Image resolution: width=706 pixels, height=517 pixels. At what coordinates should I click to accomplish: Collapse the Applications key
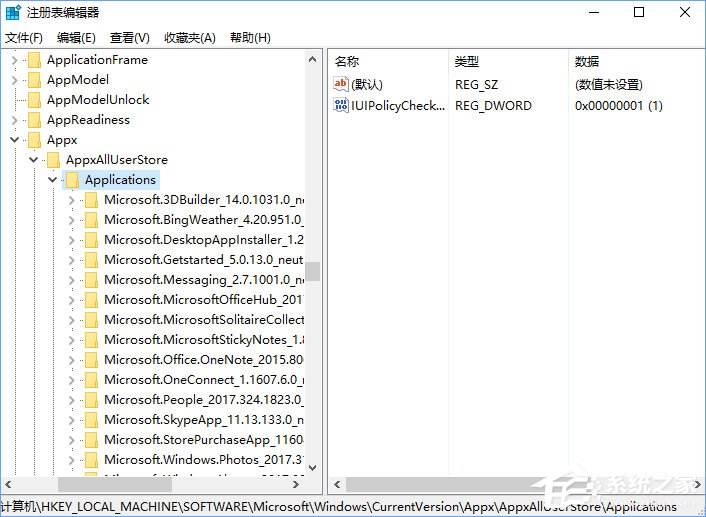point(53,180)
